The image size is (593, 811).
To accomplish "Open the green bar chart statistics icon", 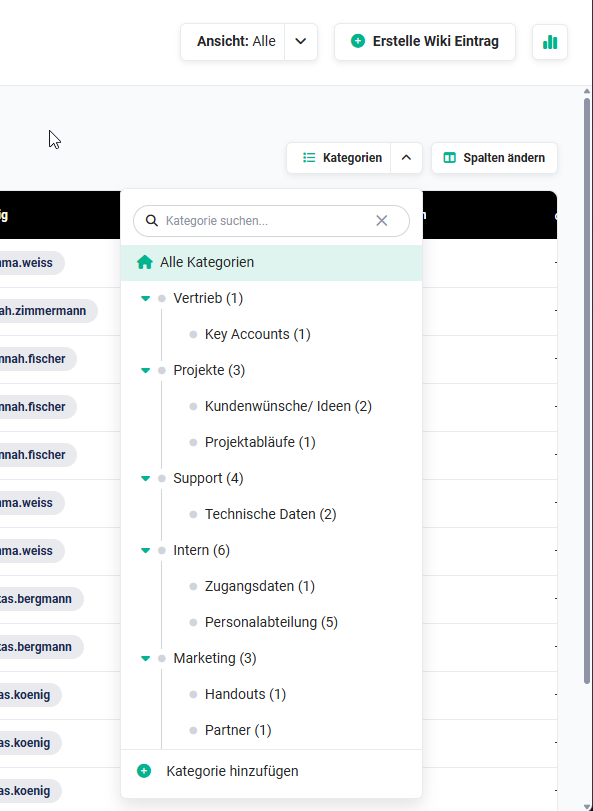I will (x=550, y=42).
